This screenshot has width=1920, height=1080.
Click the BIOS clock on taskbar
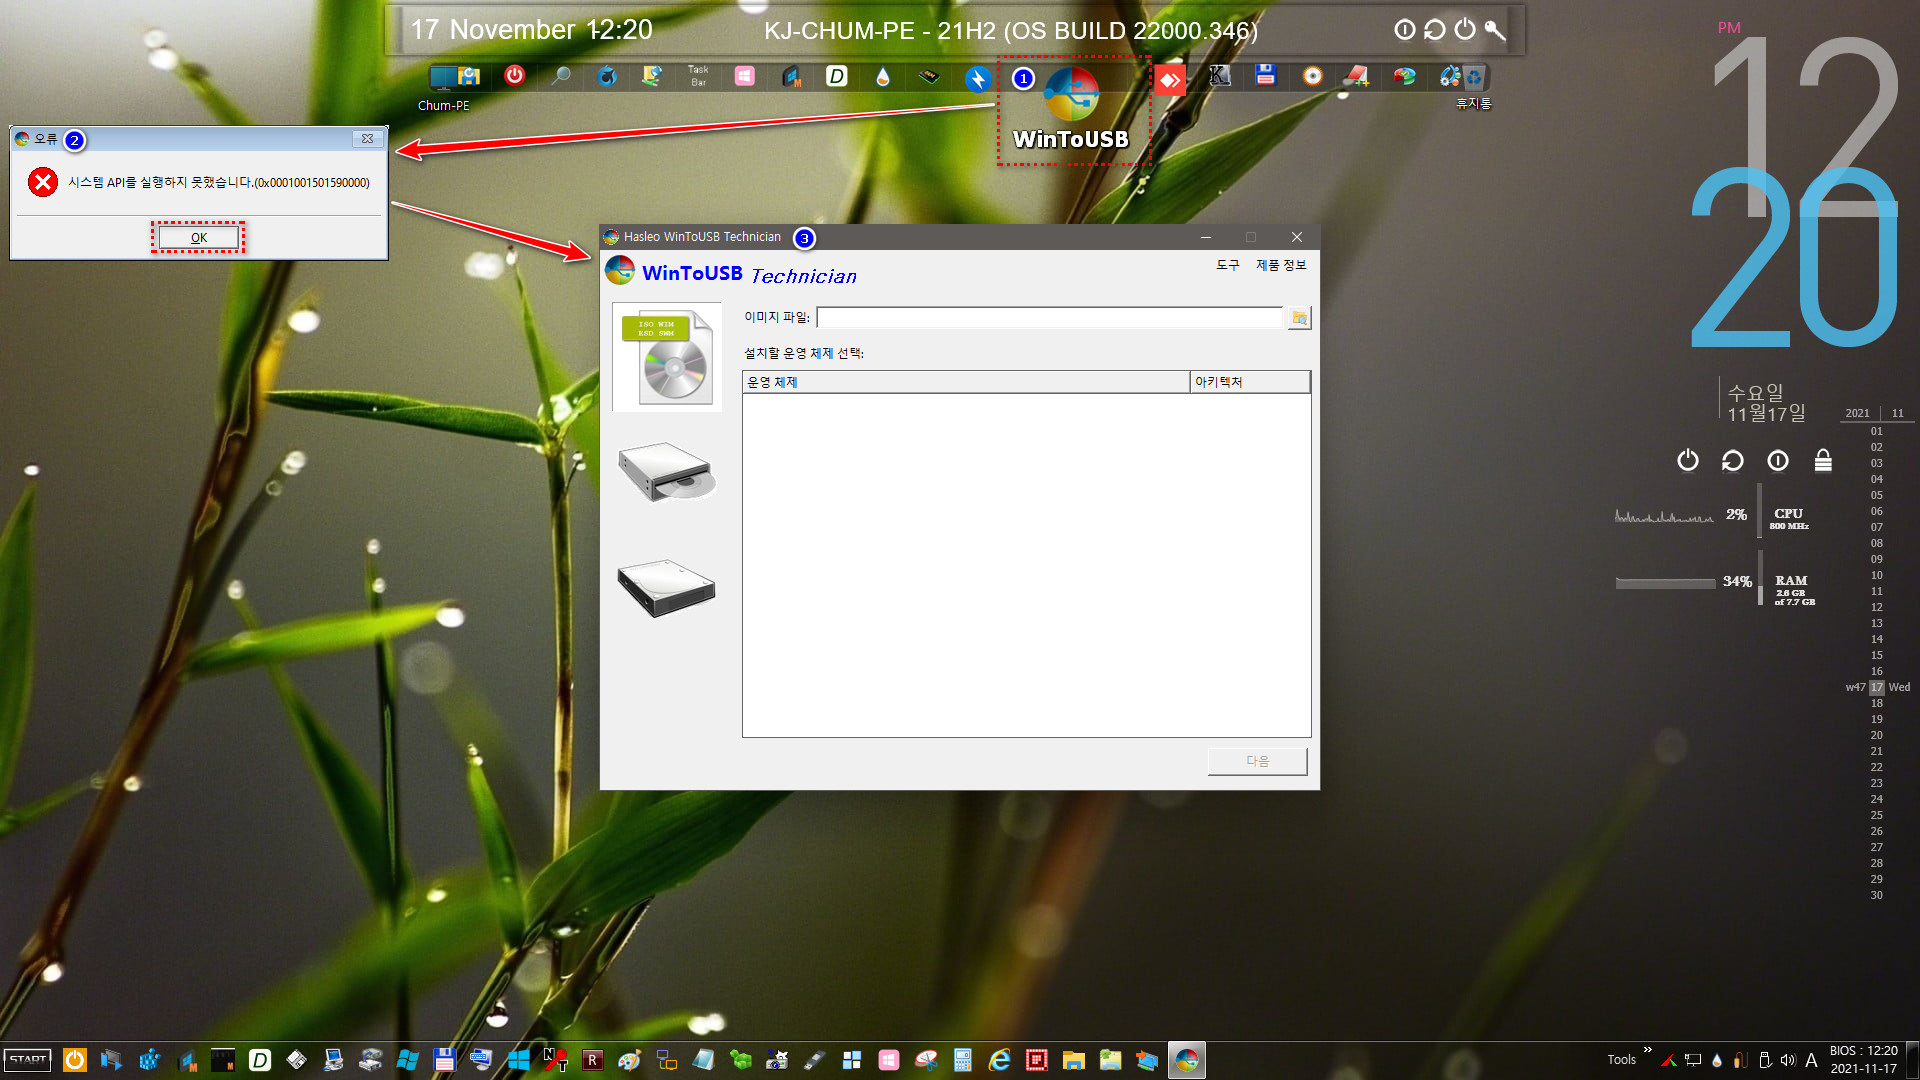click(x=1864, y=1060)
